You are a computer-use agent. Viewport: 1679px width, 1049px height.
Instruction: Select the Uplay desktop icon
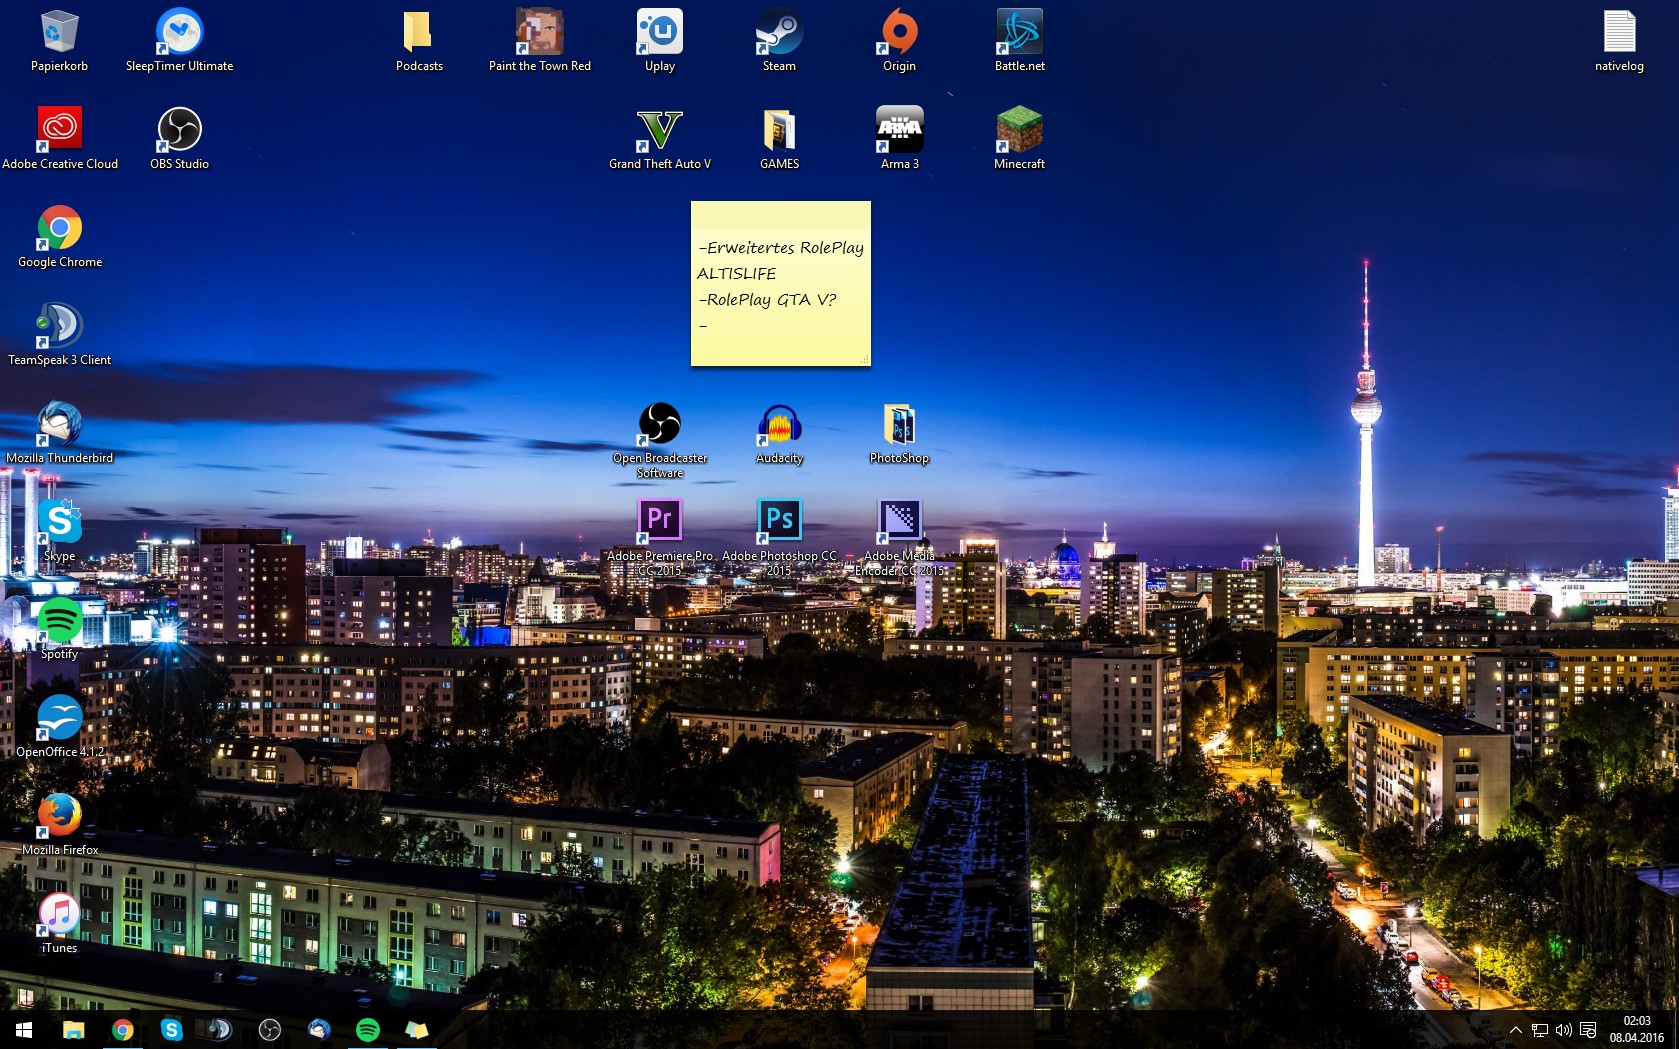pyautogui.click(x=659, y=34)
